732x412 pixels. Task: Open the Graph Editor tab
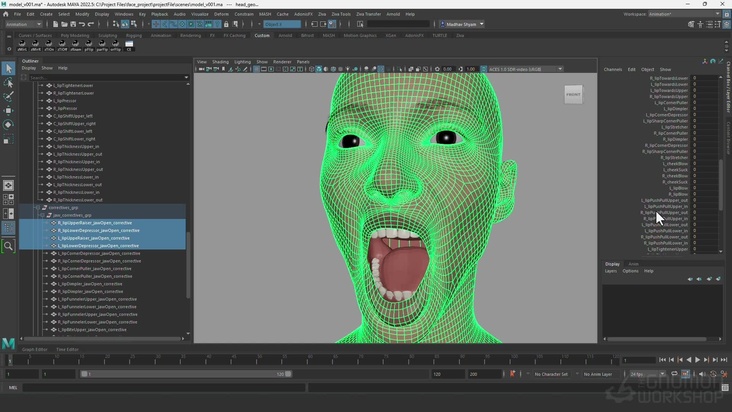[35, 349]
